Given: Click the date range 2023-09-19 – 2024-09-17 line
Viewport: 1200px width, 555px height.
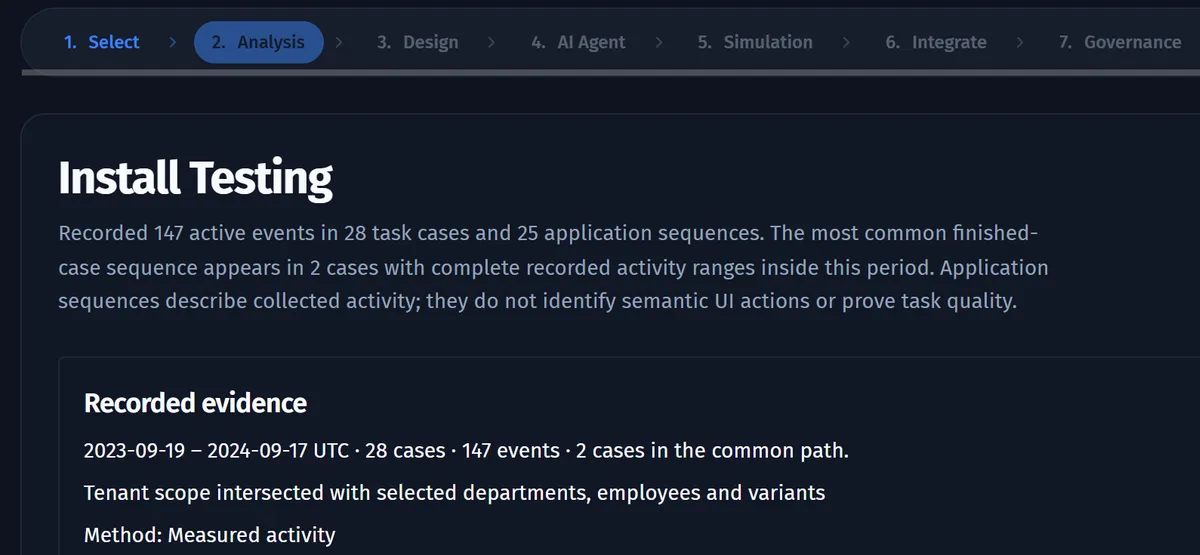Looking at the screenshot, I should coord(466,451).
